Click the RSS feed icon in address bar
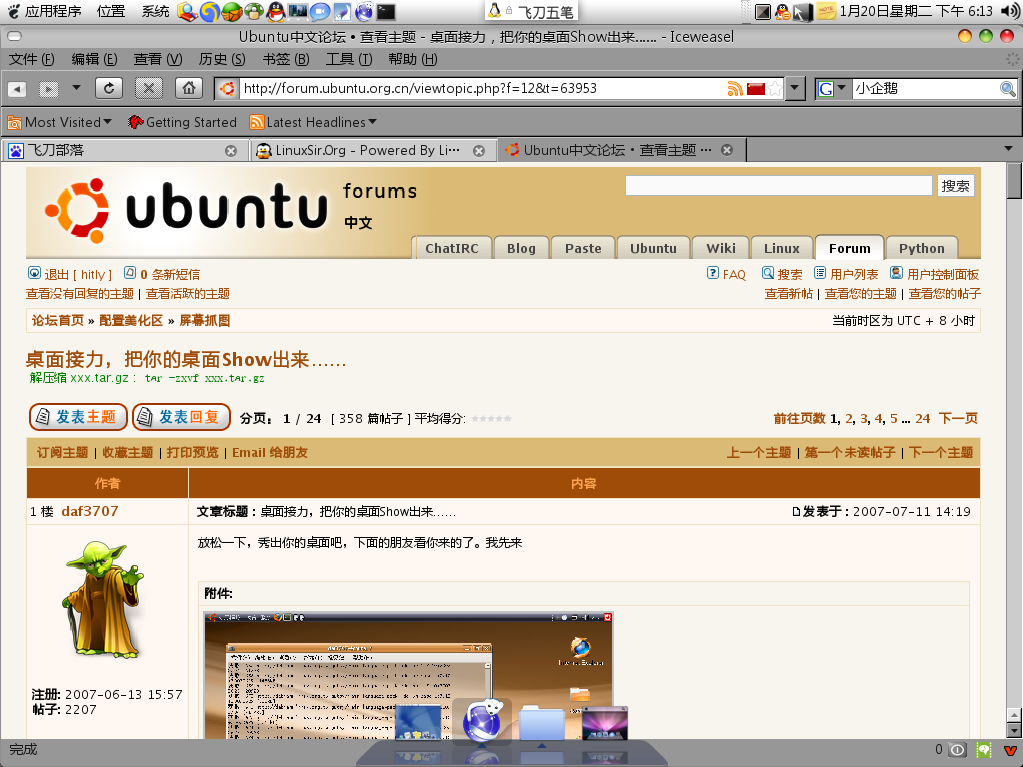1023x767 pixels. 735,89
